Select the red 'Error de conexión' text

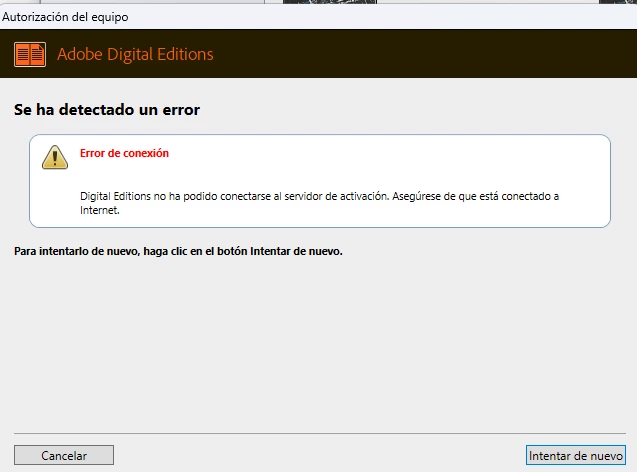(124, 153)
